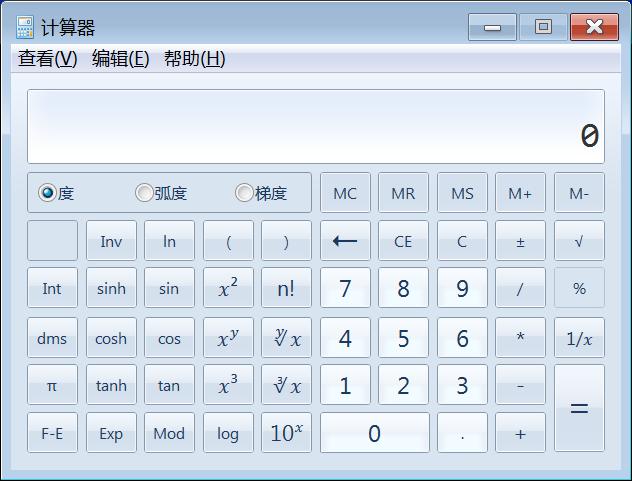This screenshot has height=481, width=632.
Task: Click the MR memory recall button
Action: 403,193
